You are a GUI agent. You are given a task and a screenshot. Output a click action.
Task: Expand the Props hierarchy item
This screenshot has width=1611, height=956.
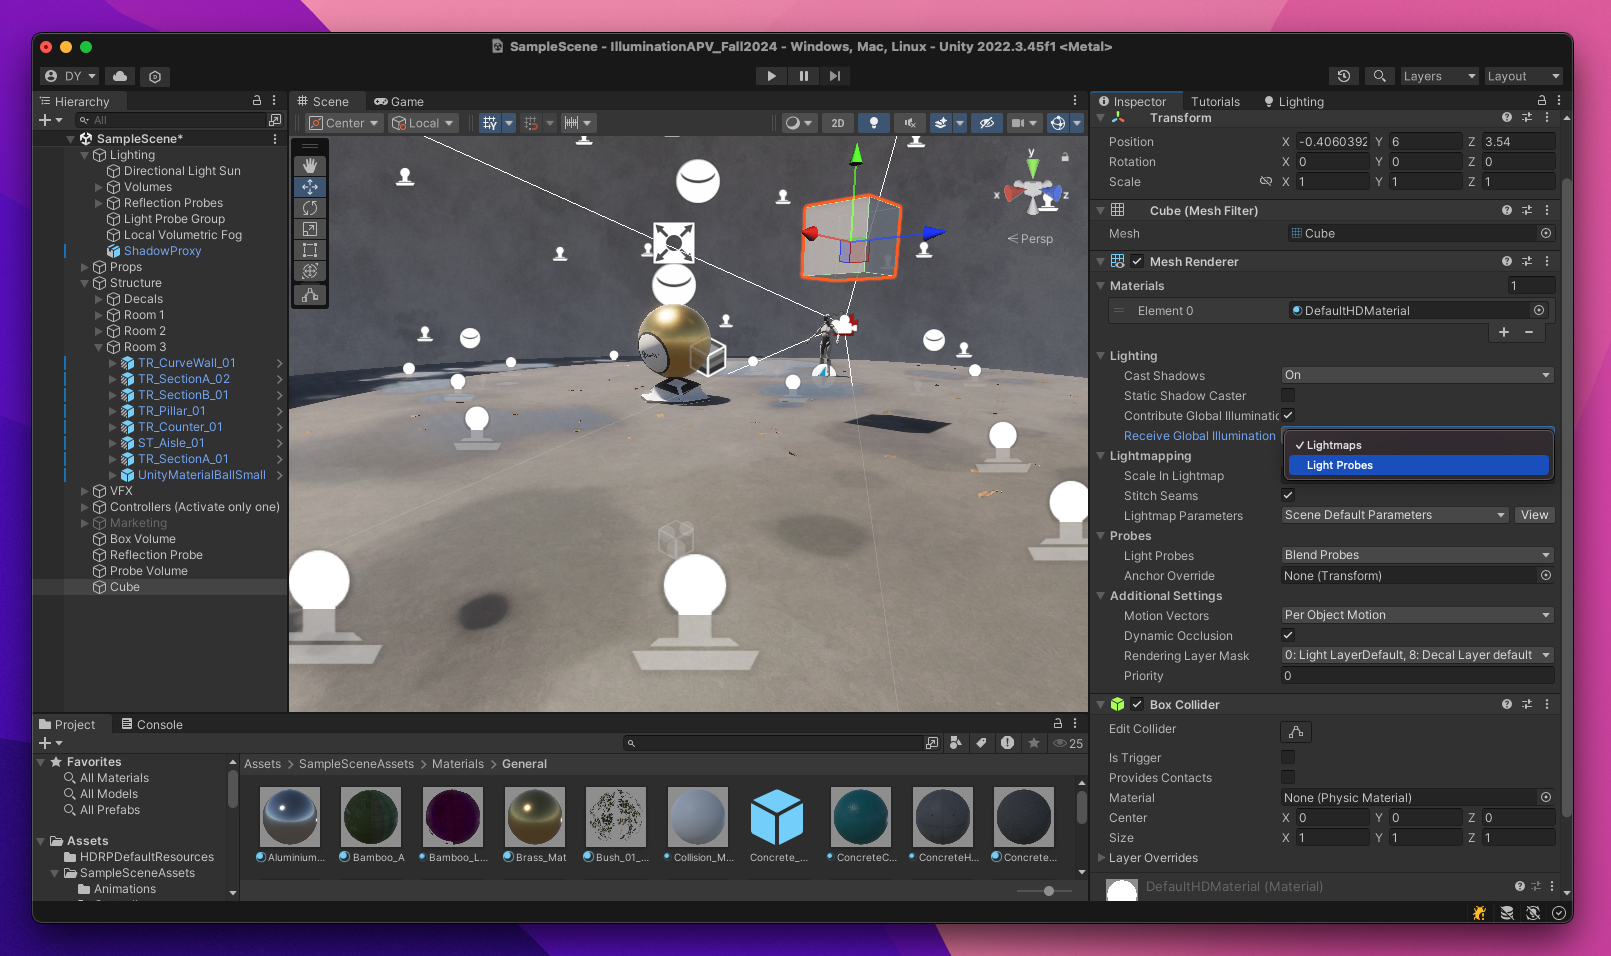point(85,267)
